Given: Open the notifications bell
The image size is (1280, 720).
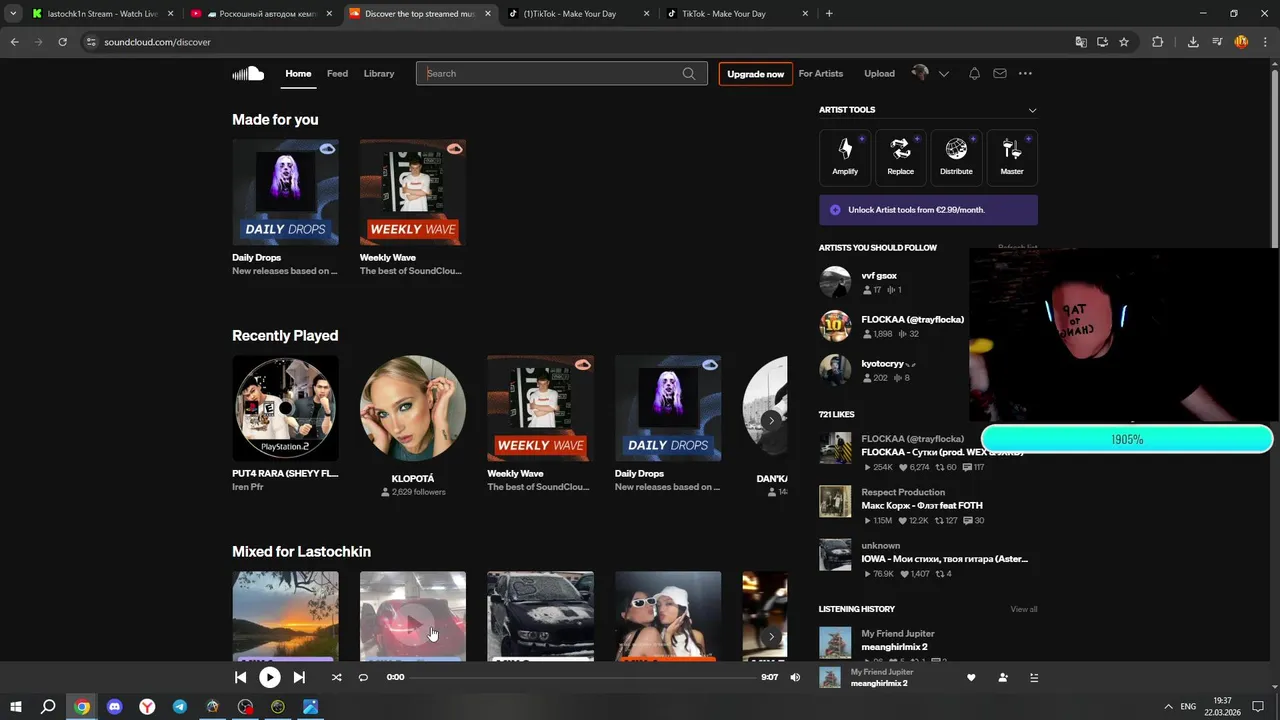Looking at the screenshot, I should coord(974,73).
